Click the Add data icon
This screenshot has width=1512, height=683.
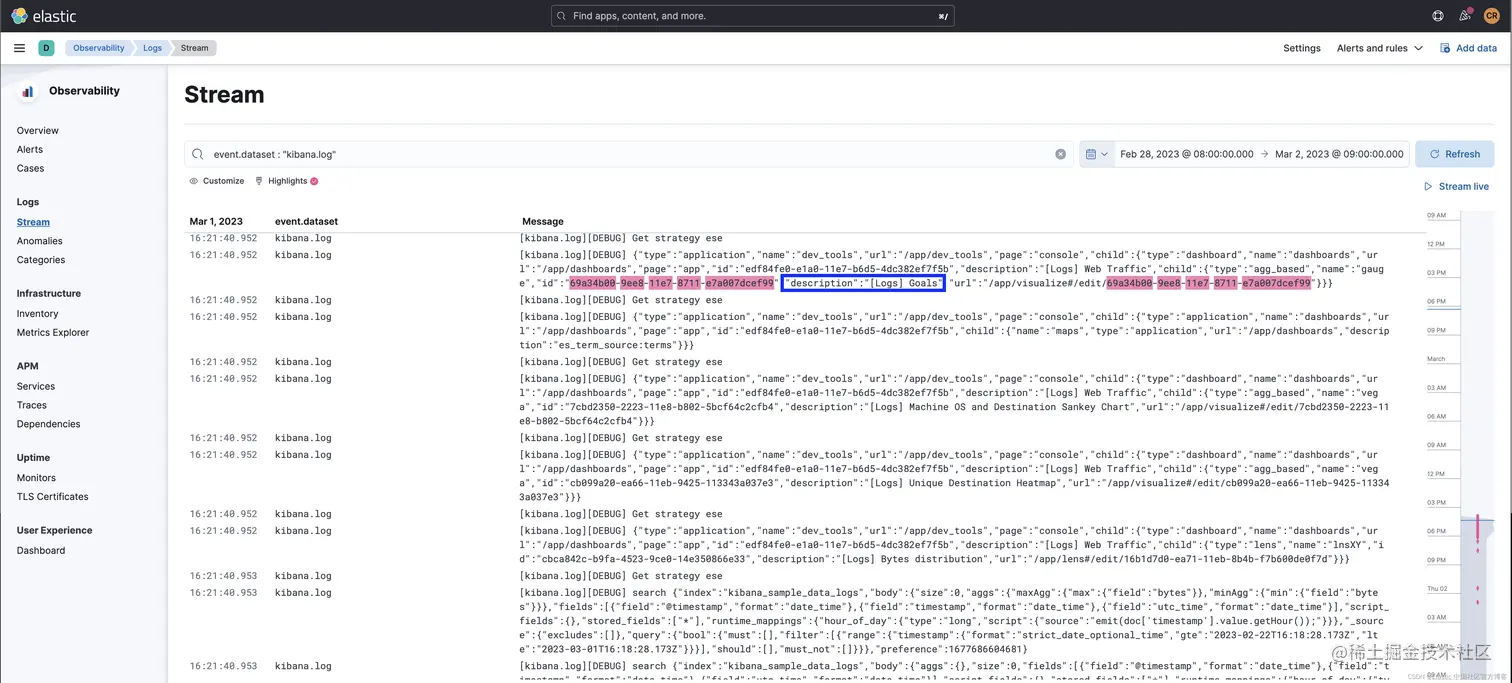point(1445,48)
